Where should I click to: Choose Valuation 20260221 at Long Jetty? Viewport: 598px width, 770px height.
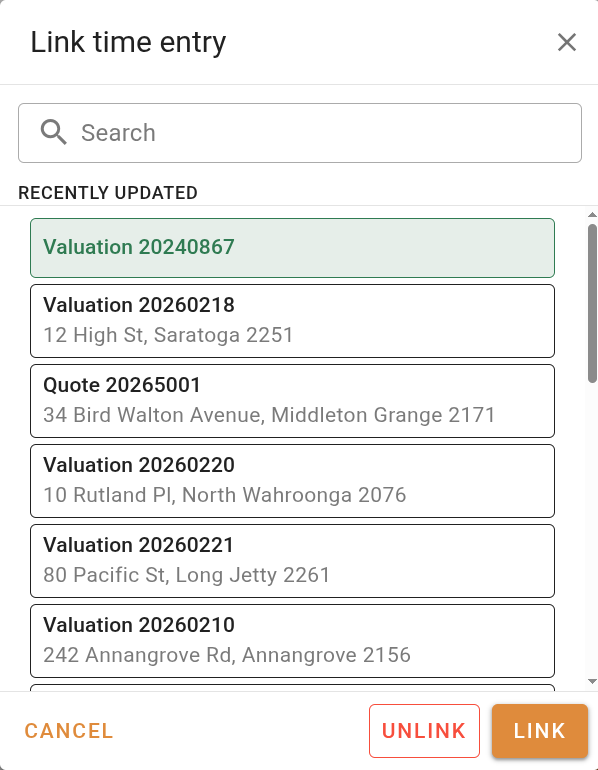coord(292,561)
